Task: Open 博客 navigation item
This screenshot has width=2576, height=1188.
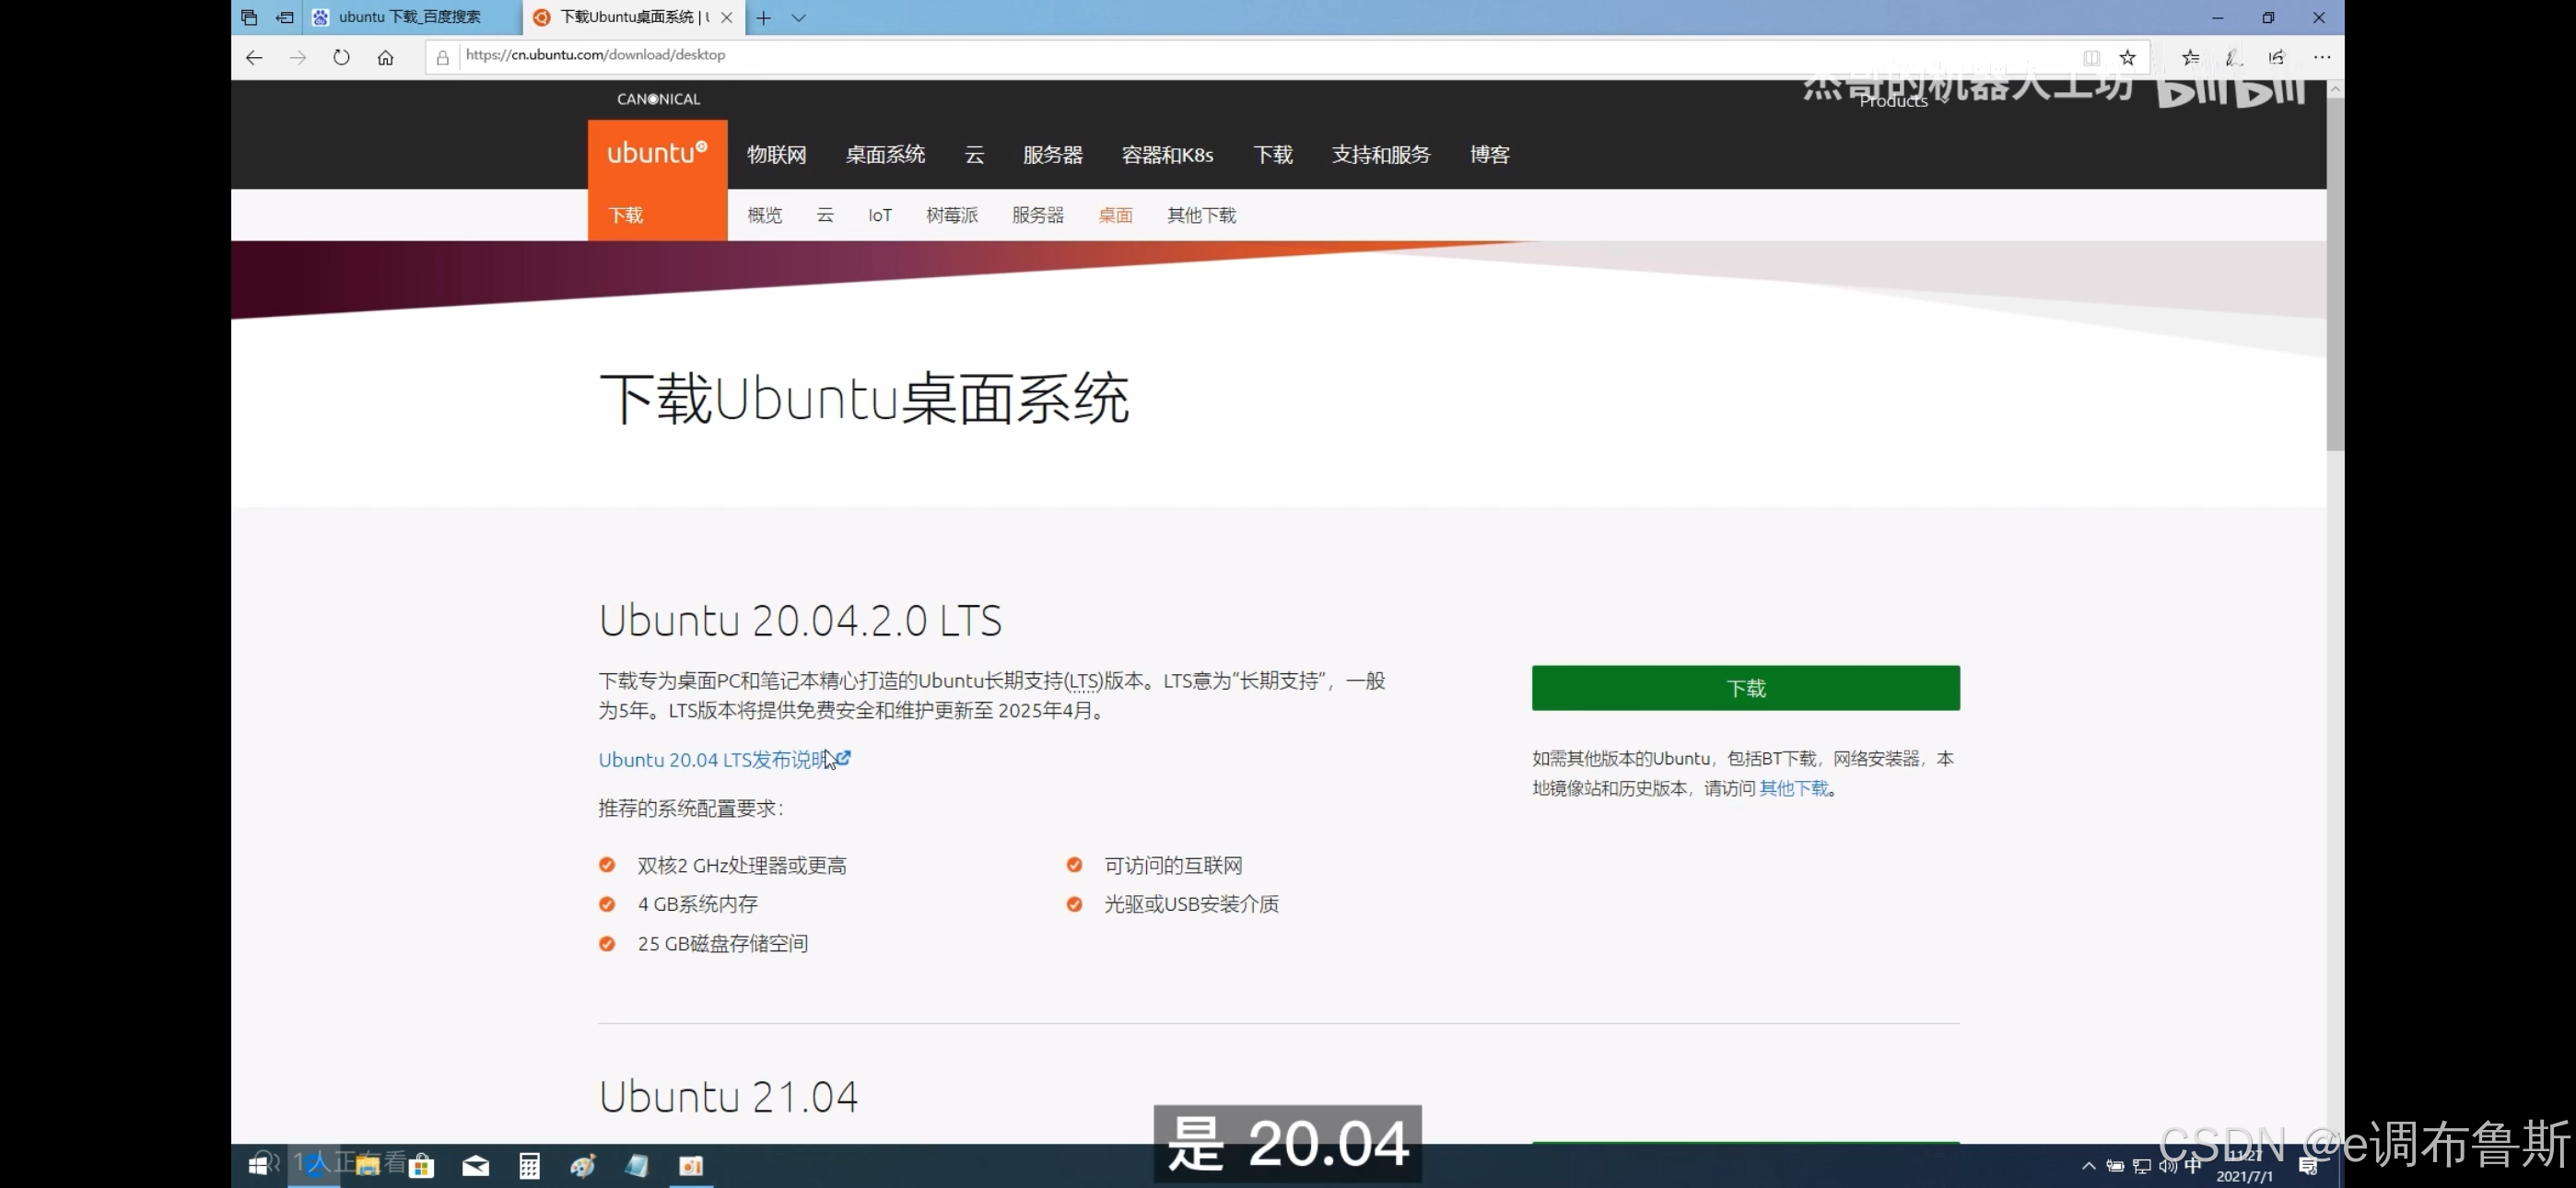Action: 1490,154
